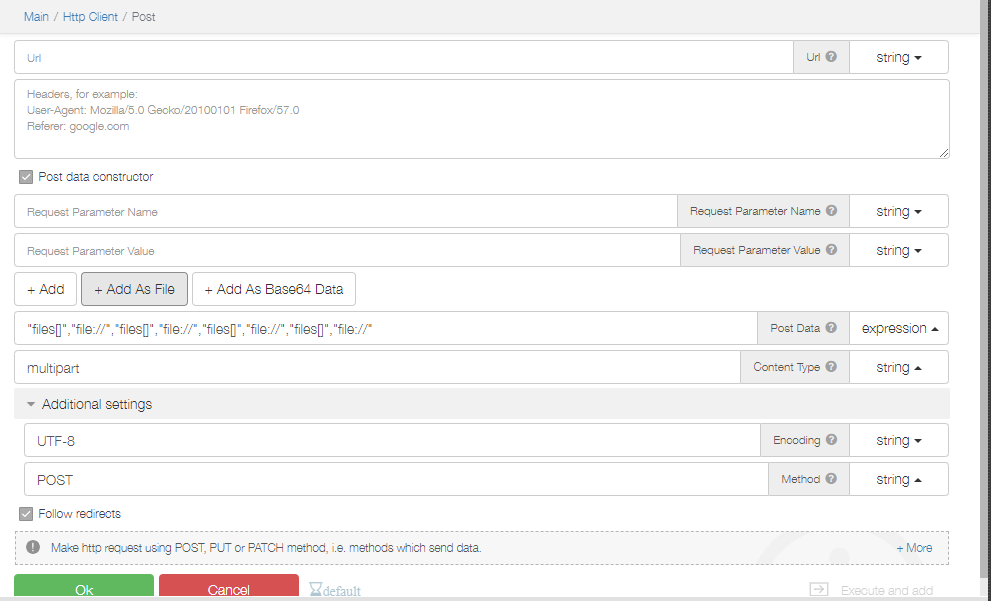Open the Method type string dropdown

898,480
